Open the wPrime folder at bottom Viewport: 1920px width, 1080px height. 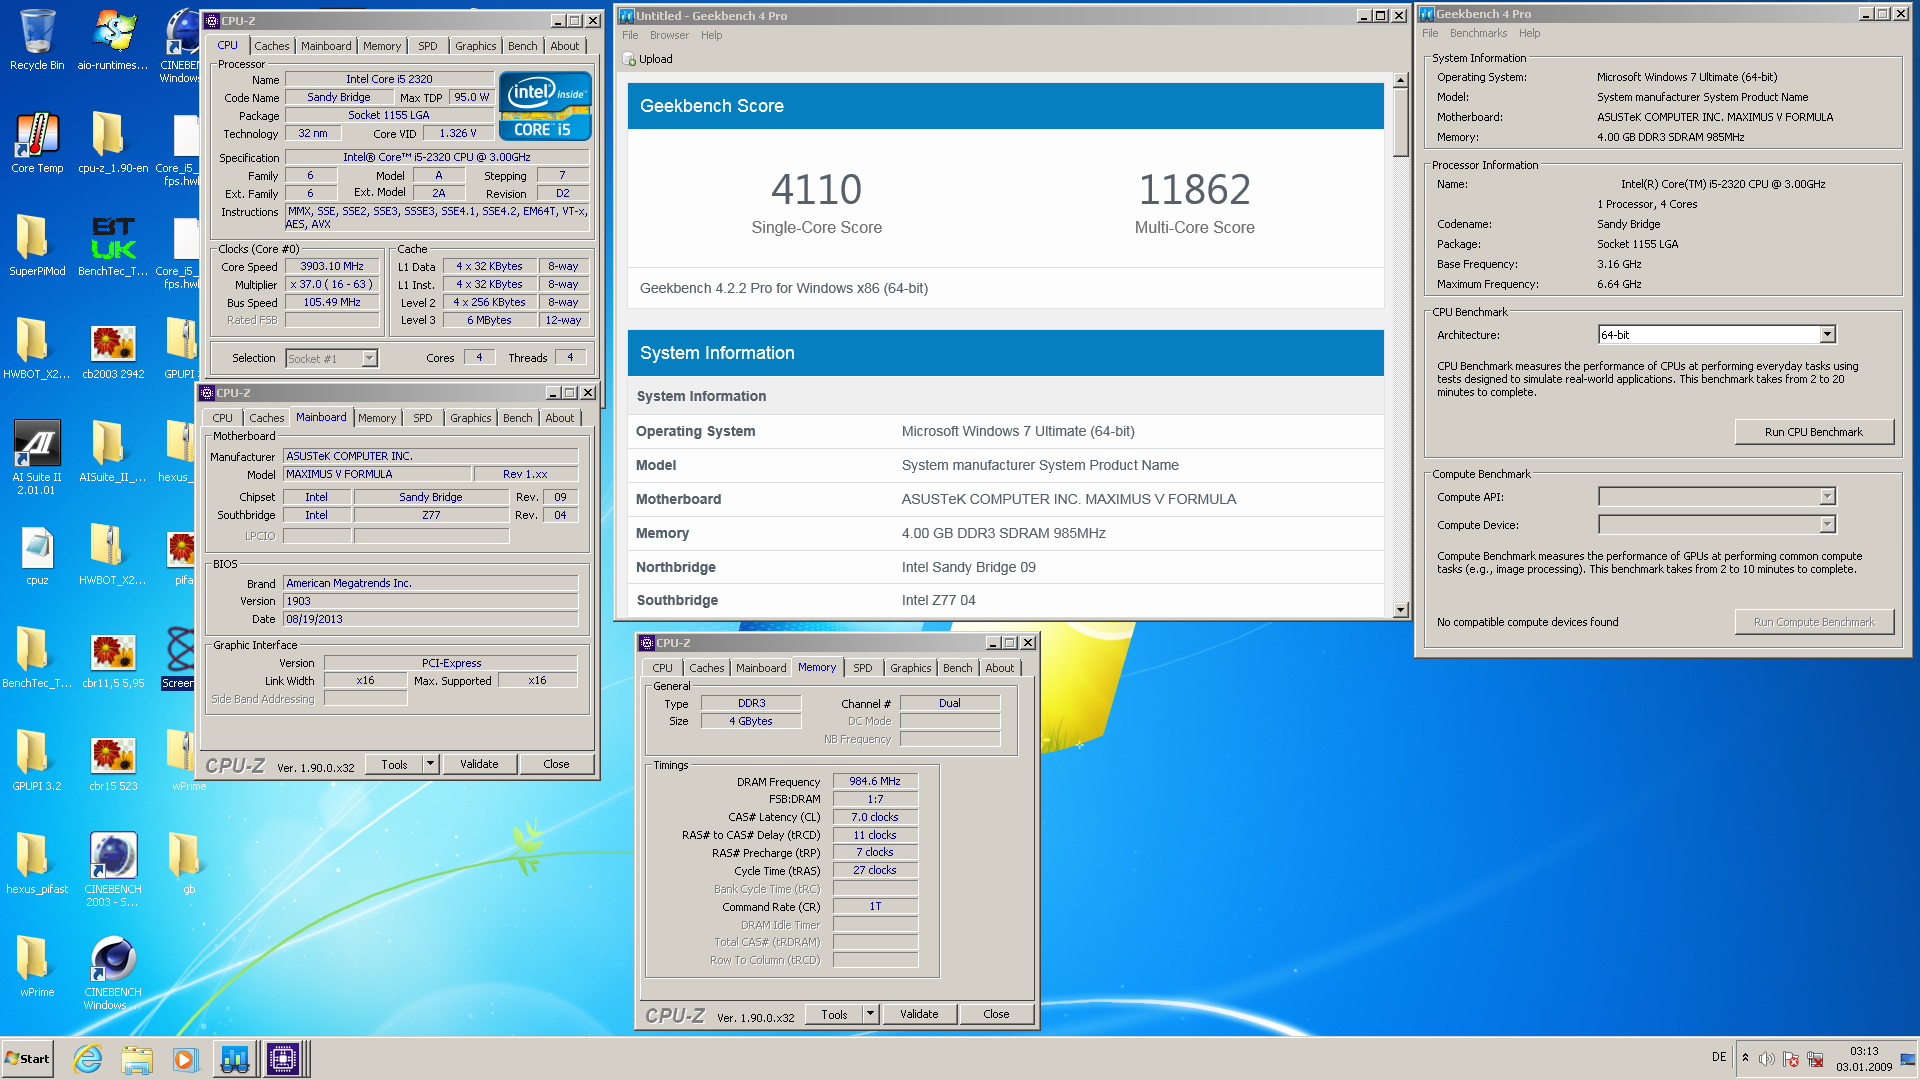click(x=37, y=967)
